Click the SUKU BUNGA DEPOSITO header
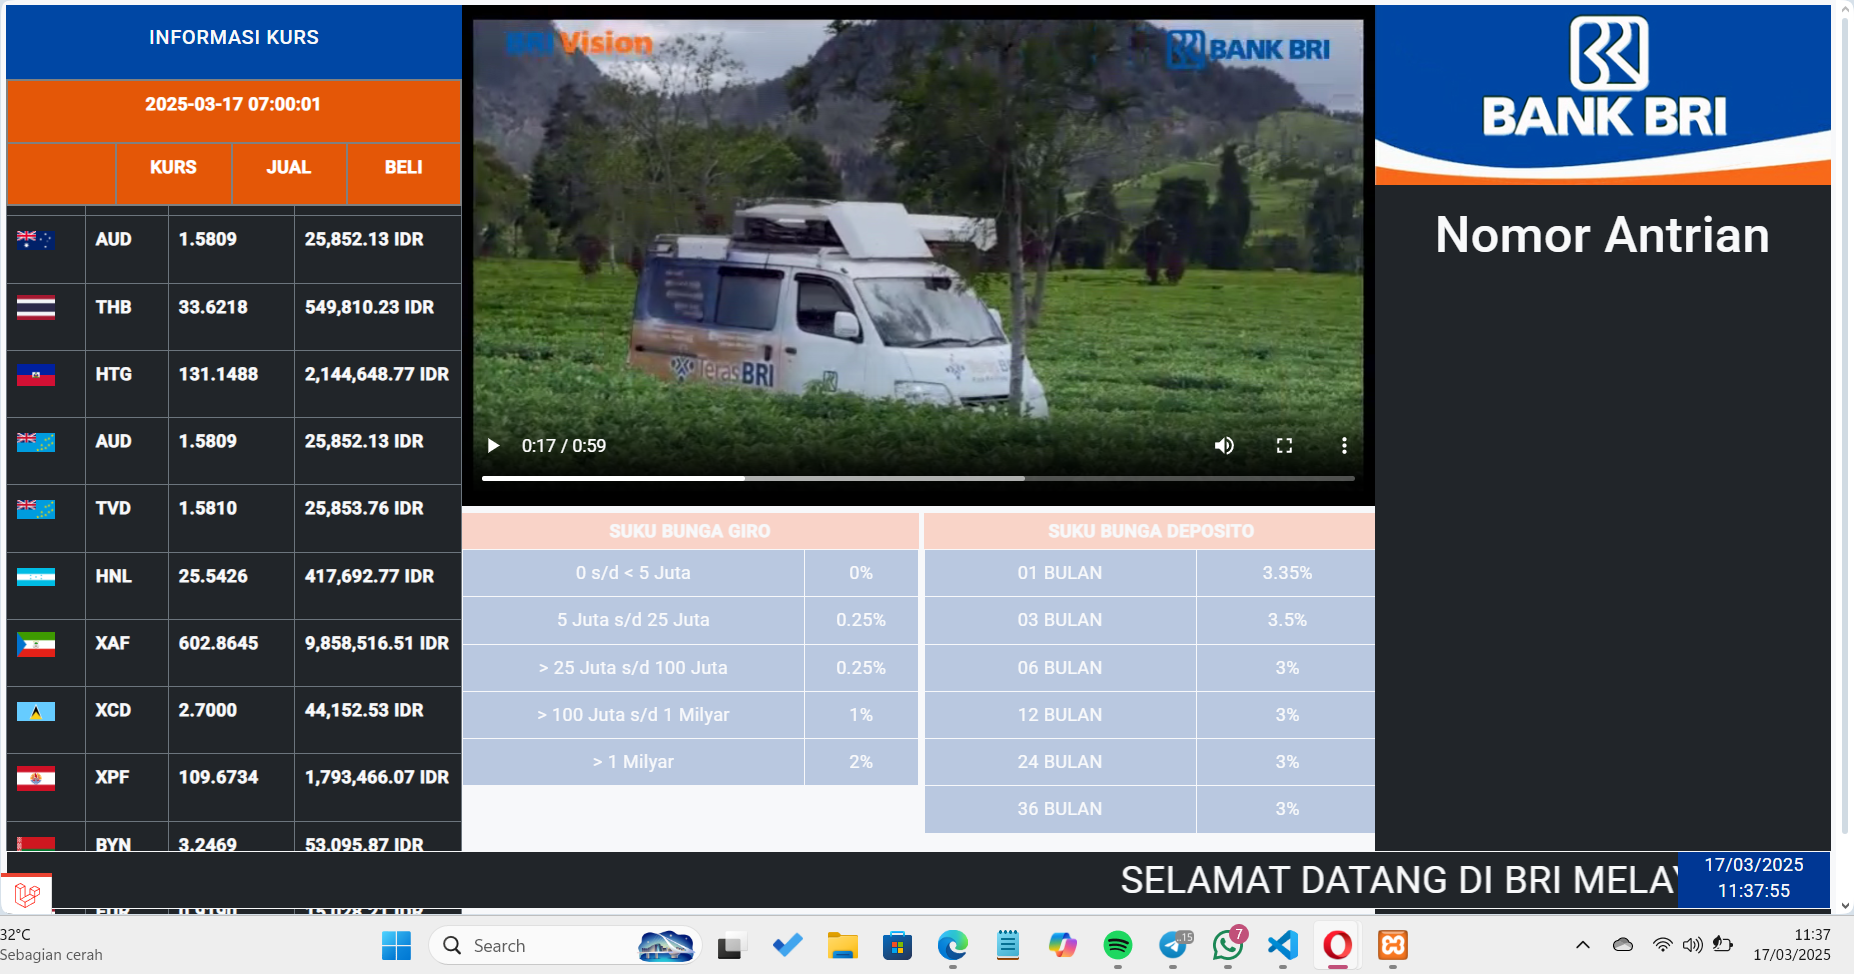 (x=1151, y=531)
